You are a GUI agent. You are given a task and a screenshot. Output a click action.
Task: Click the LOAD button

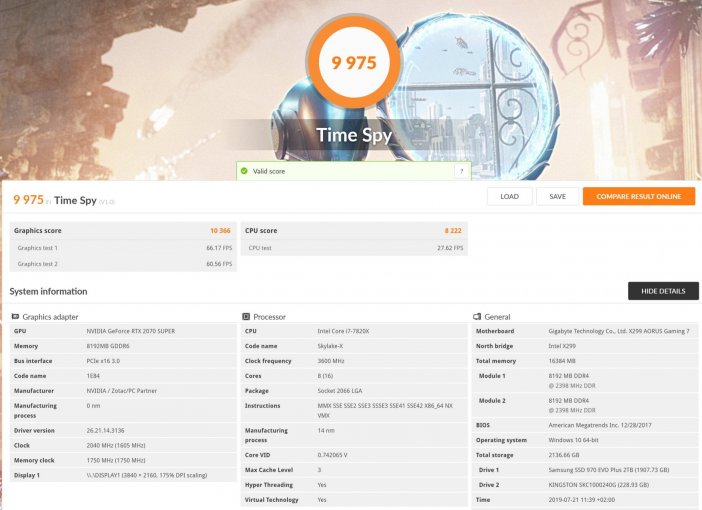click(509, 197)
